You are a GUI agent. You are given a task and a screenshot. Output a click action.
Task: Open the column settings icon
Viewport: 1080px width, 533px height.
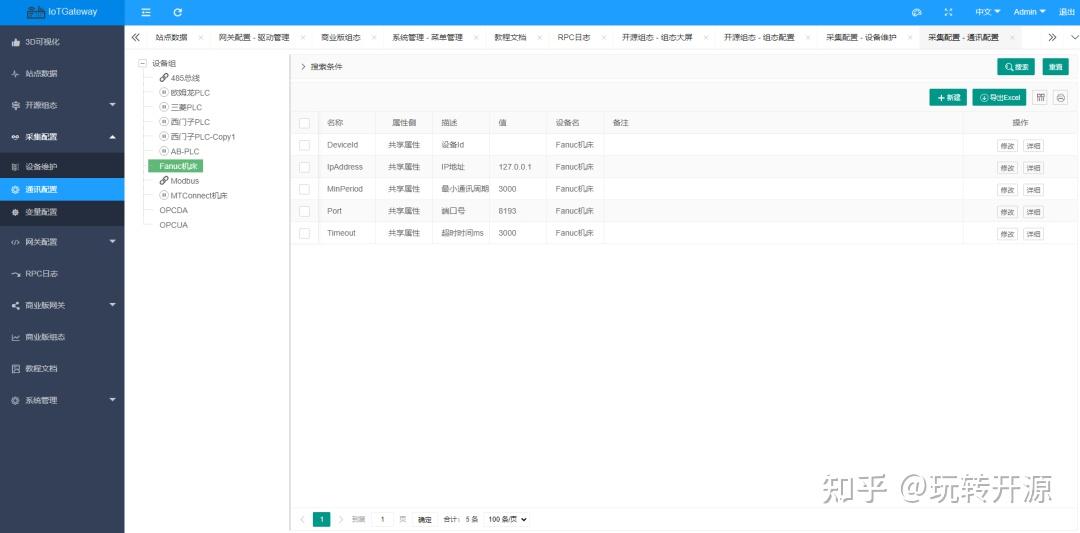[x=1041, y=98]
